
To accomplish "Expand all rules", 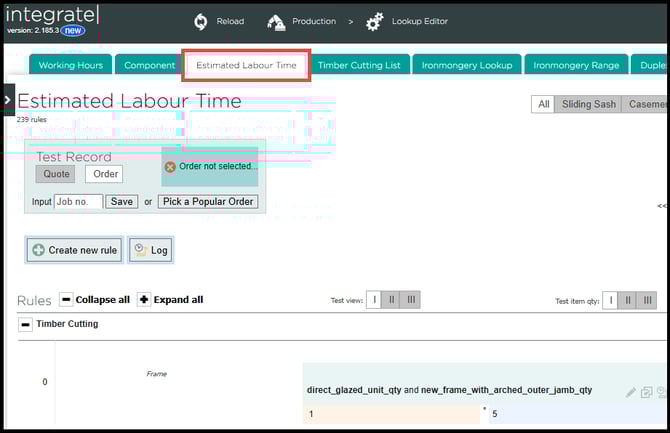I will [x=143, y=300].
